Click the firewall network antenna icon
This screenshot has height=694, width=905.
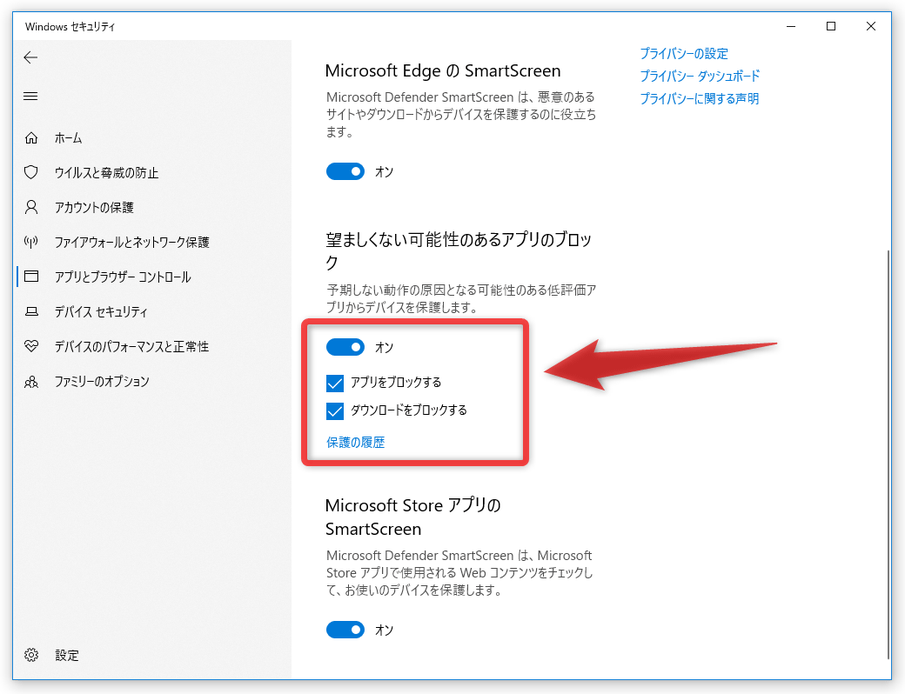click(x=31, y=242)
